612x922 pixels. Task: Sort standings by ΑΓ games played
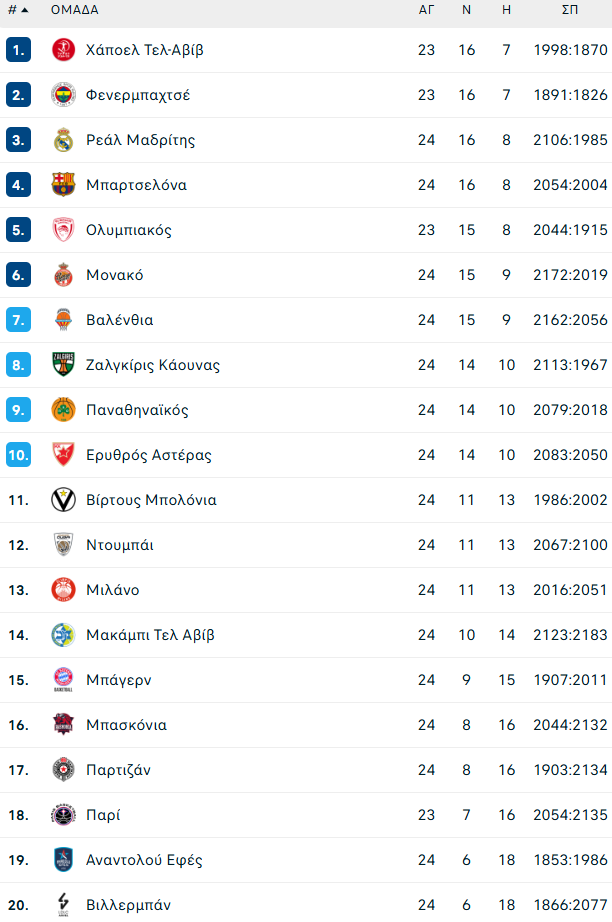[427, 13]
